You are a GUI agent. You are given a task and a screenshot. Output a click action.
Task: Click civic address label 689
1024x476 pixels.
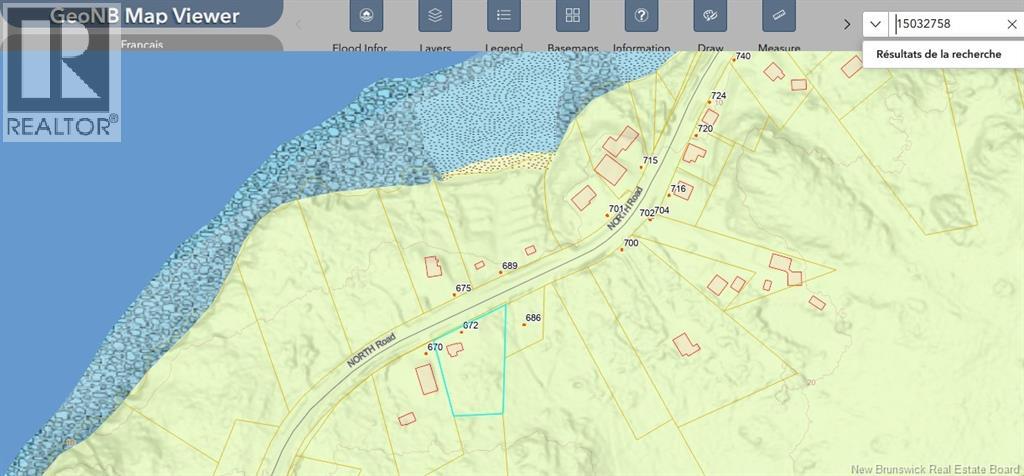510,266
